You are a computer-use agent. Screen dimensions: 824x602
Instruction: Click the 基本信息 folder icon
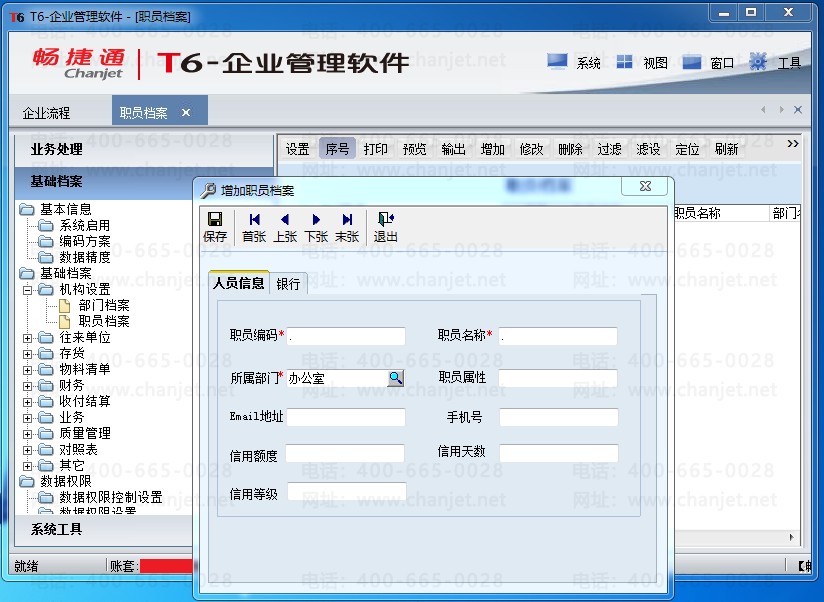(x=27, y=210)
